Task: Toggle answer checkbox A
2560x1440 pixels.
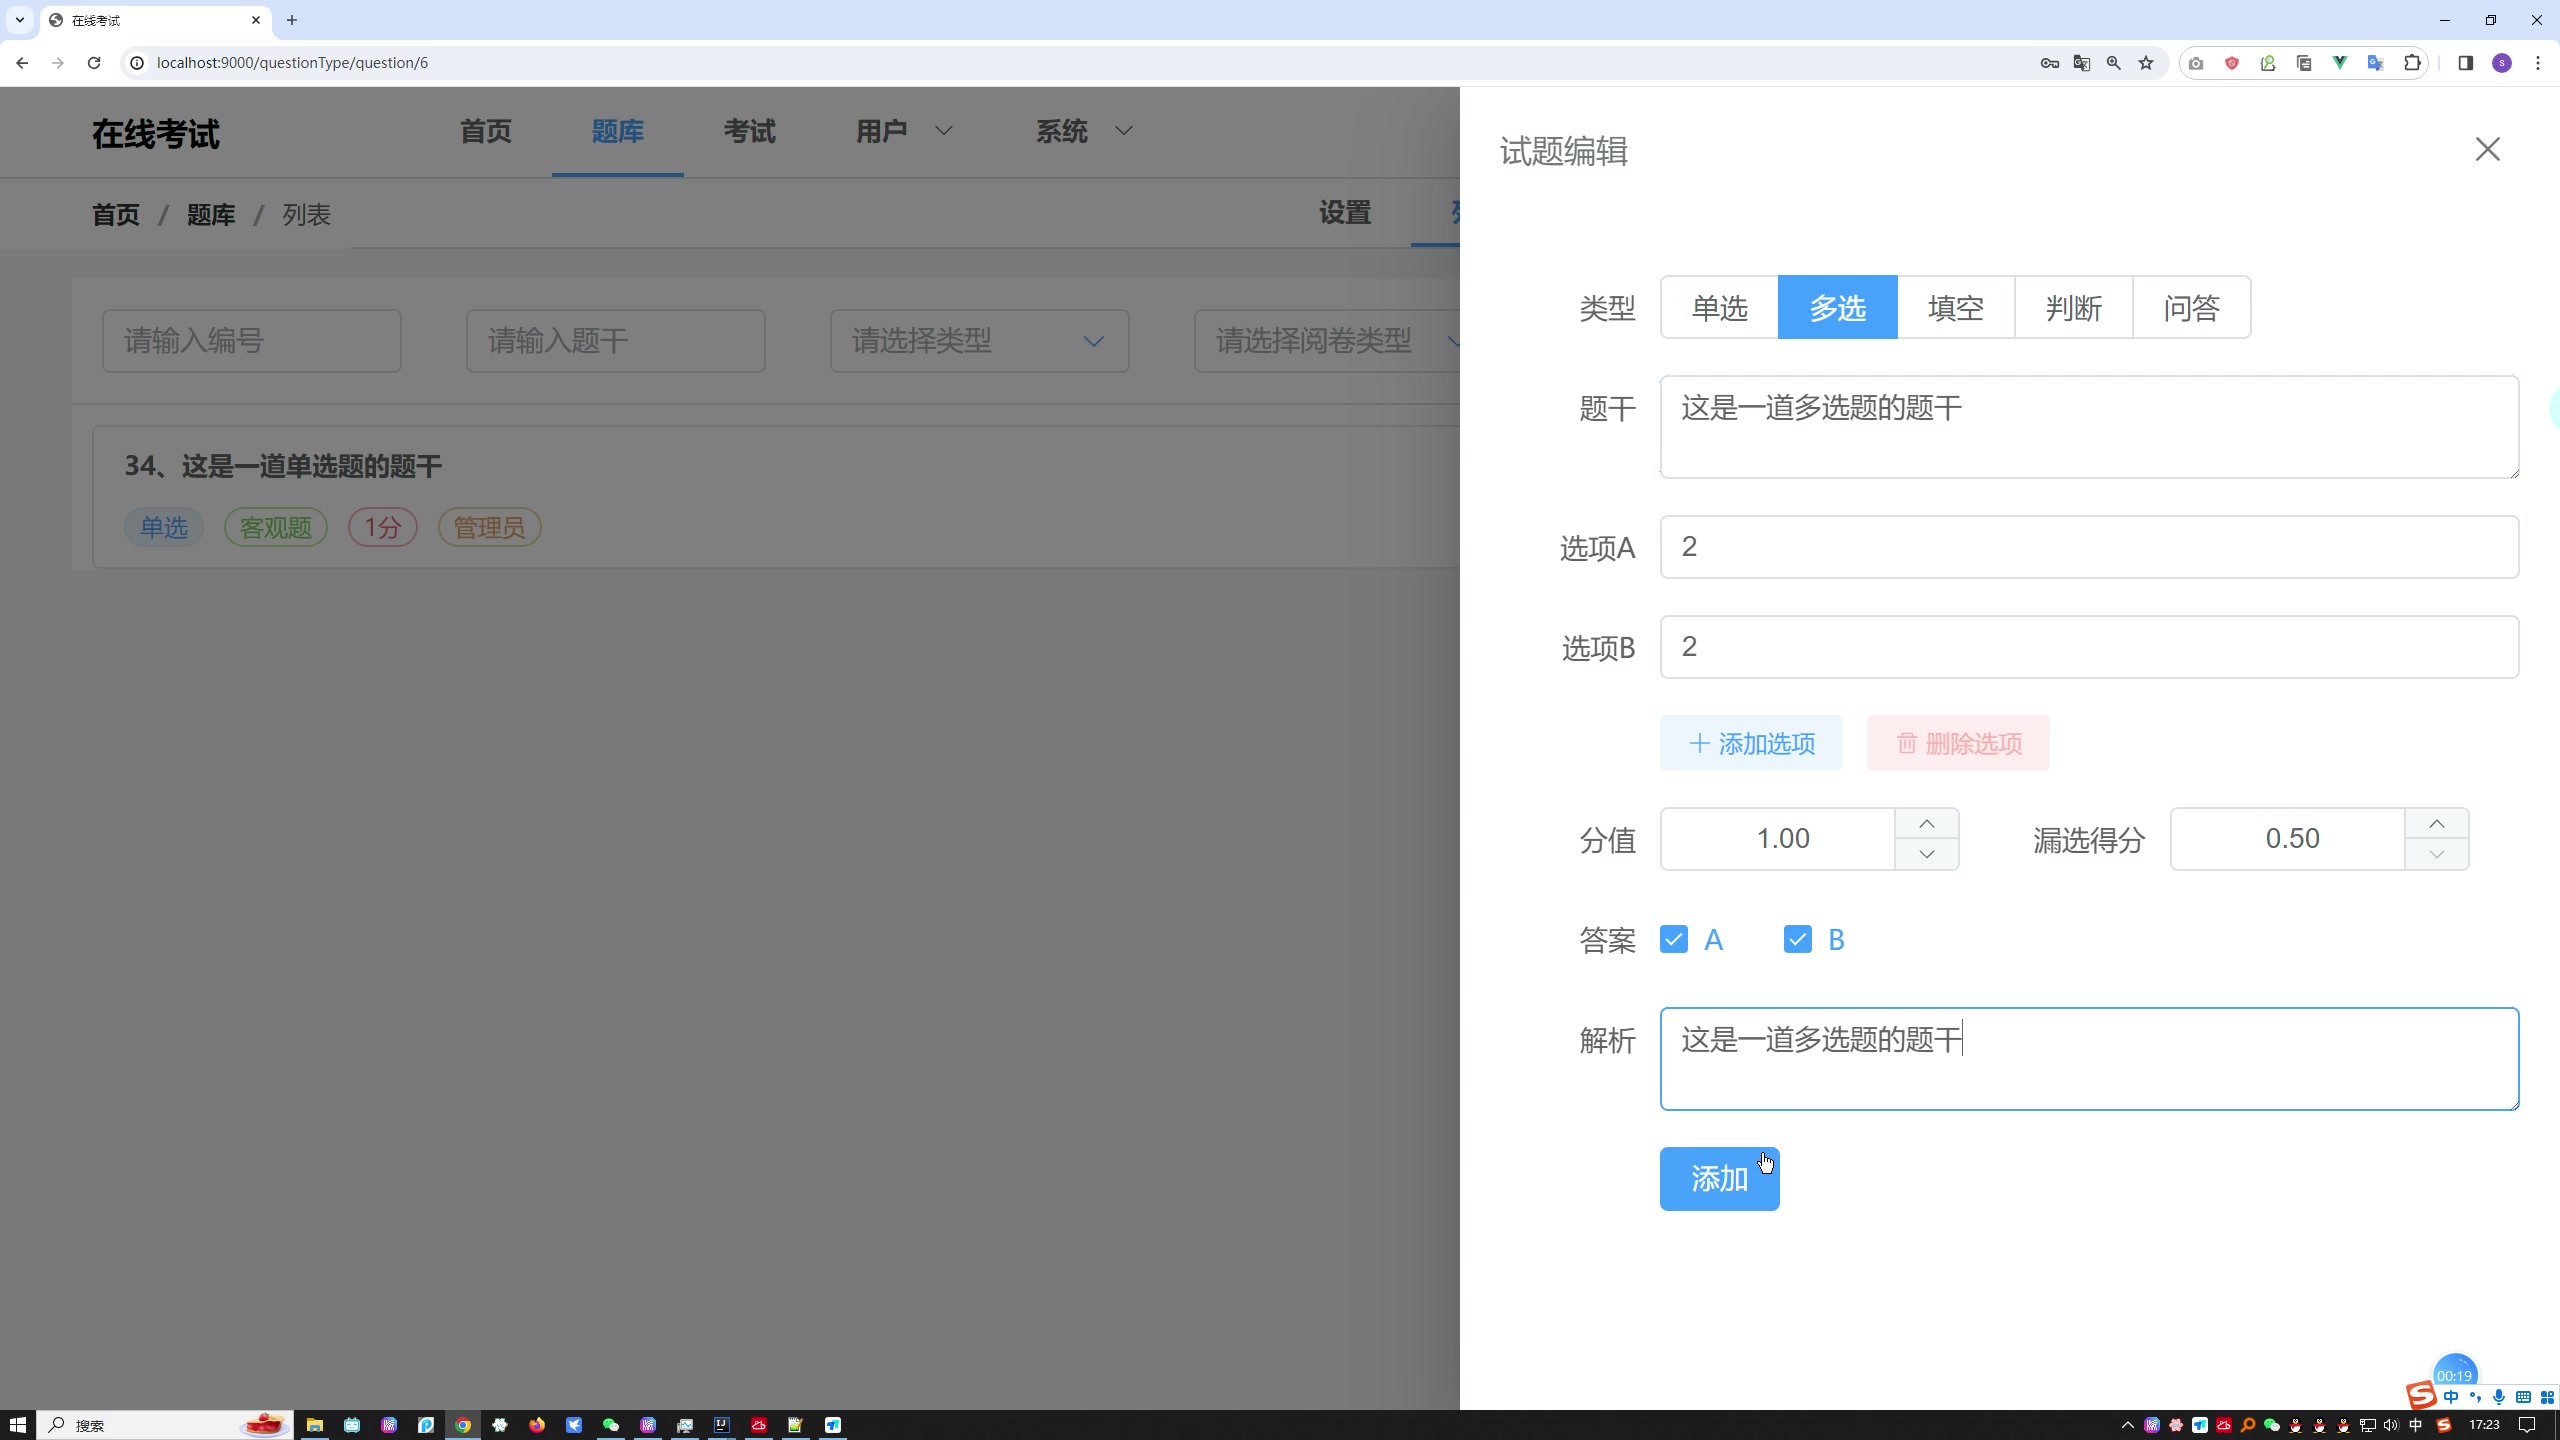Action: coord(1674,939)
